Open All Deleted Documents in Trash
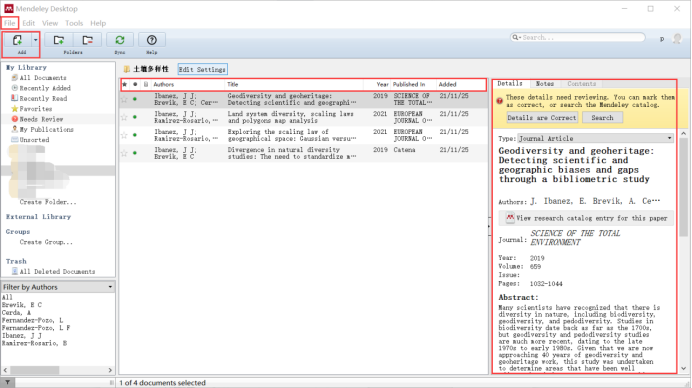The height and width of the screenshot is (388, 692). 57,271
